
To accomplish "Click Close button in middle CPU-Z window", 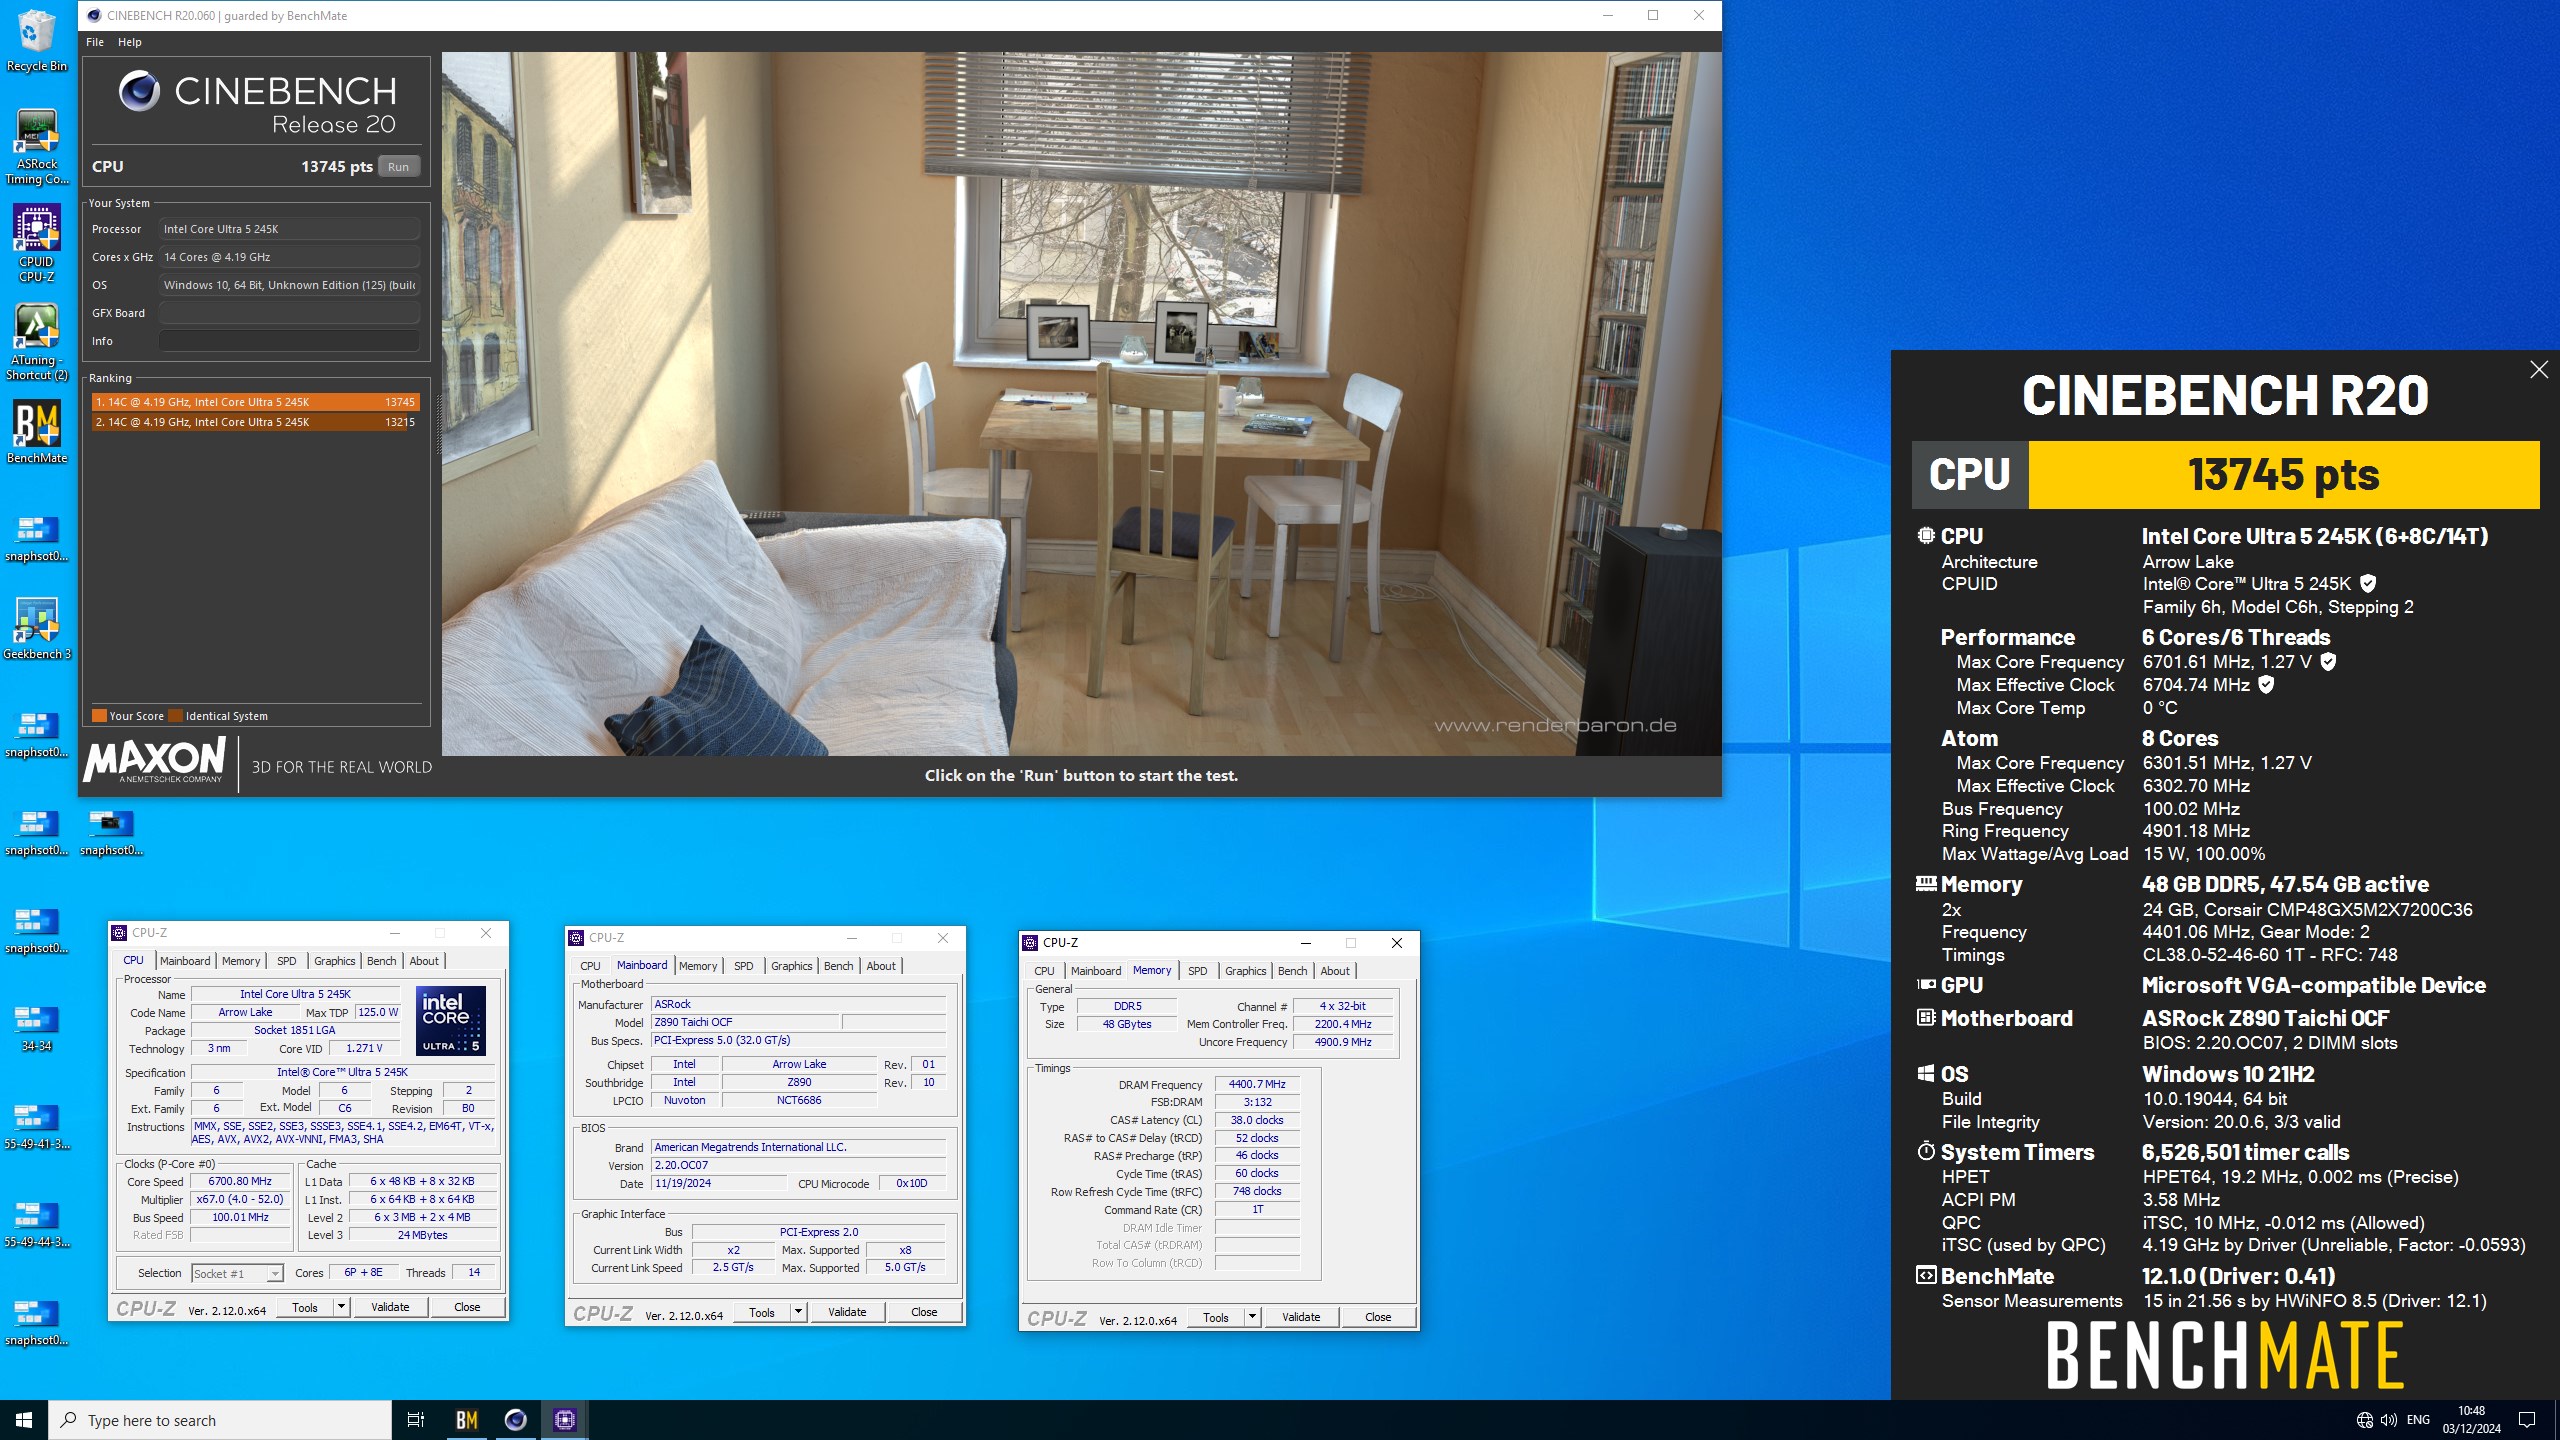I will 924,1312.
